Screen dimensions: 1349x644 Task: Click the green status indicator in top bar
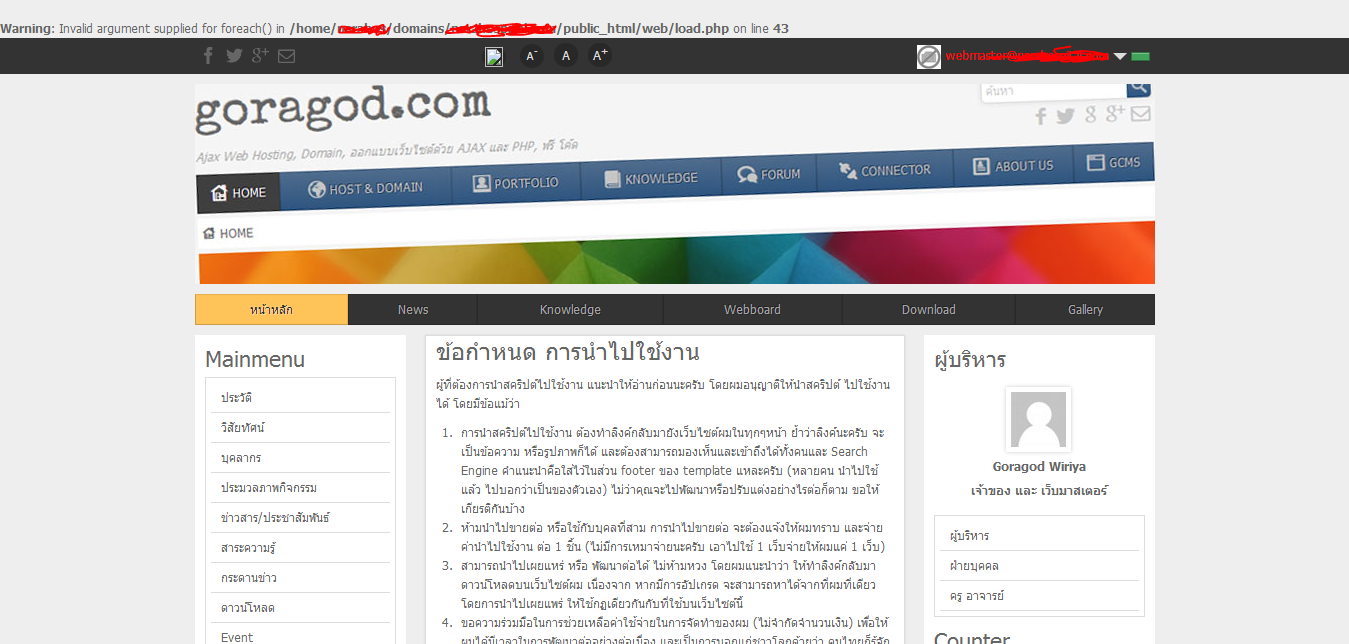(1140, 57)
